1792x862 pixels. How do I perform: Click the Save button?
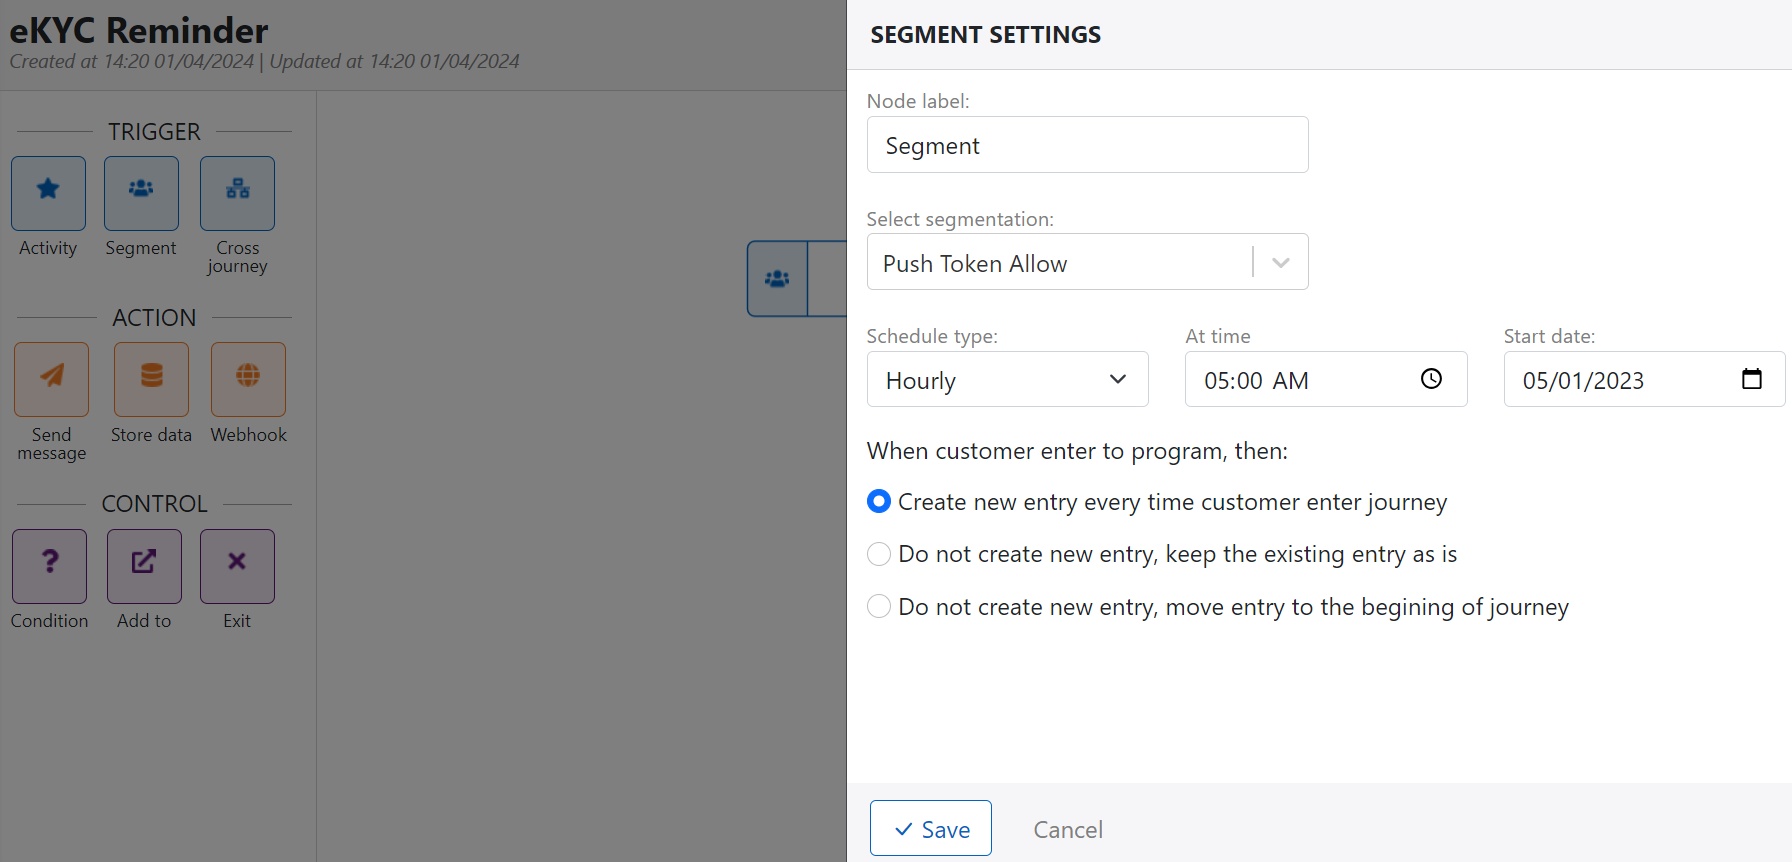pos(930,828)
